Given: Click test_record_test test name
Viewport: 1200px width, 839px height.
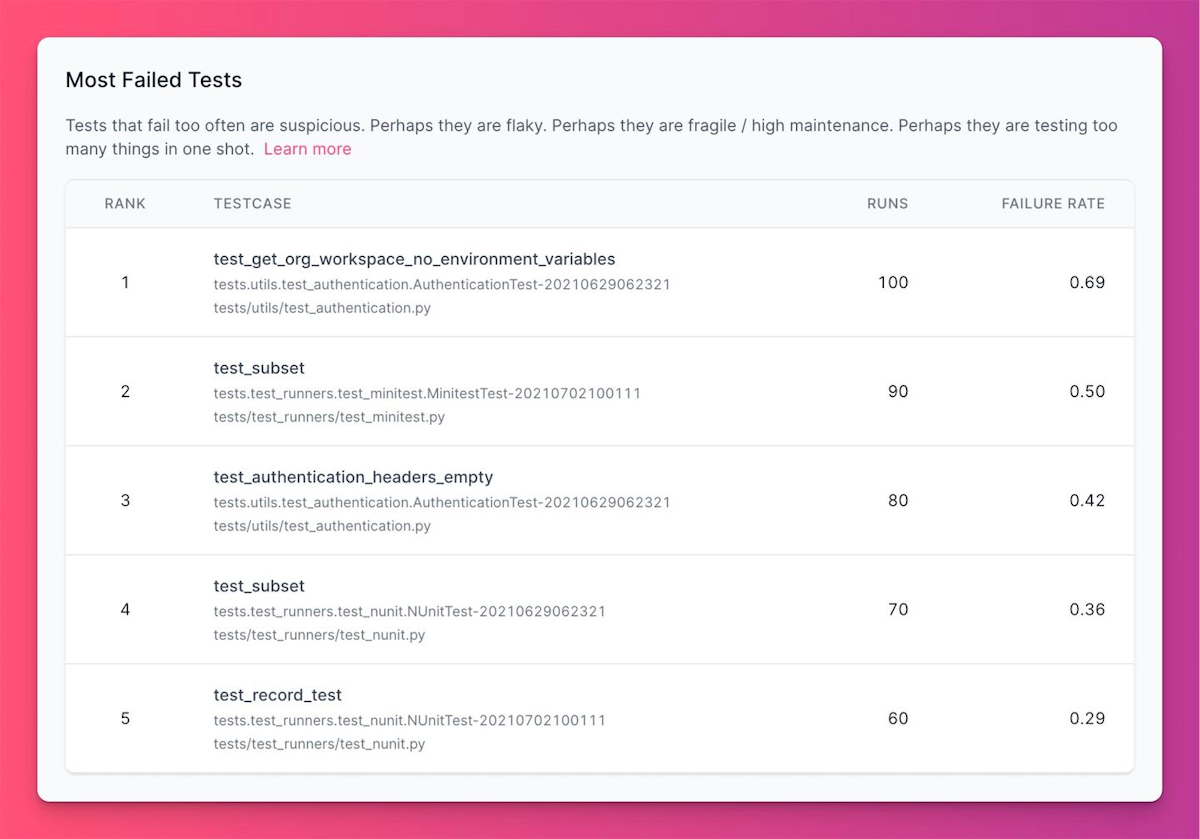Looking at the screenshot, I should (278, 695).
